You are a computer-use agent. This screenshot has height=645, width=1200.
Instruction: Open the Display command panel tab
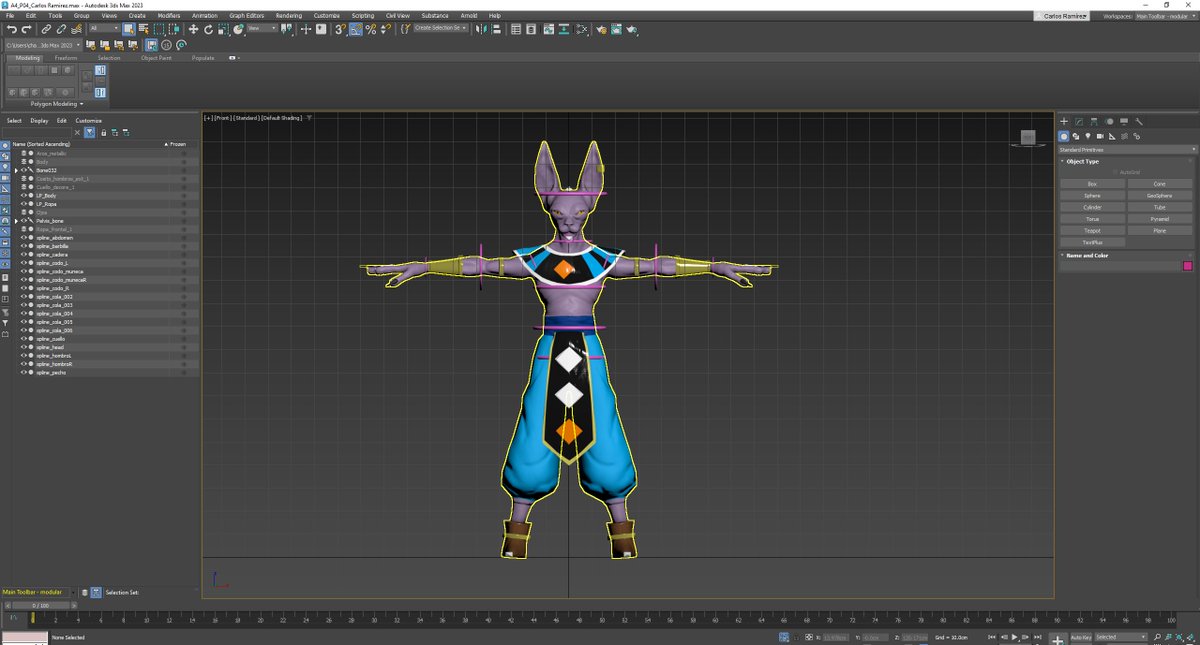(1124, 121)
